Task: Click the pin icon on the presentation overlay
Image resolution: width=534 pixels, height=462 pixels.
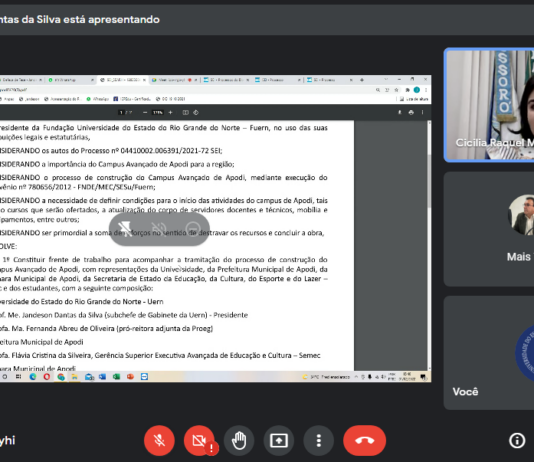Action: [x=125, y=228]
